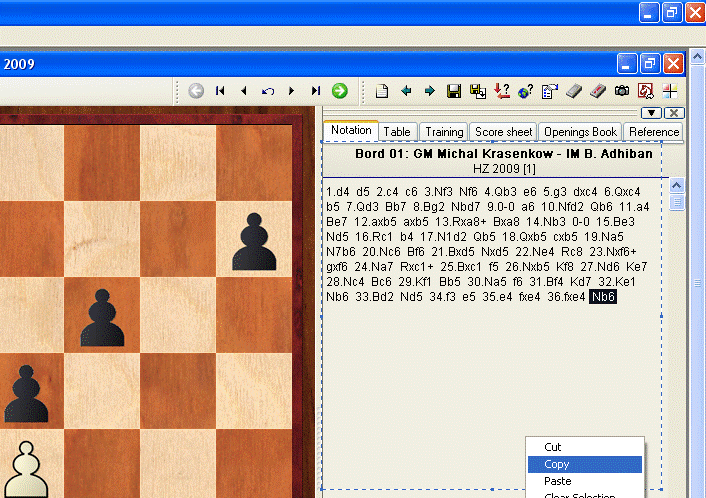Choose Cut from the context menu
The width and height of the screenshot is (706, 498).
click(553, 448)
